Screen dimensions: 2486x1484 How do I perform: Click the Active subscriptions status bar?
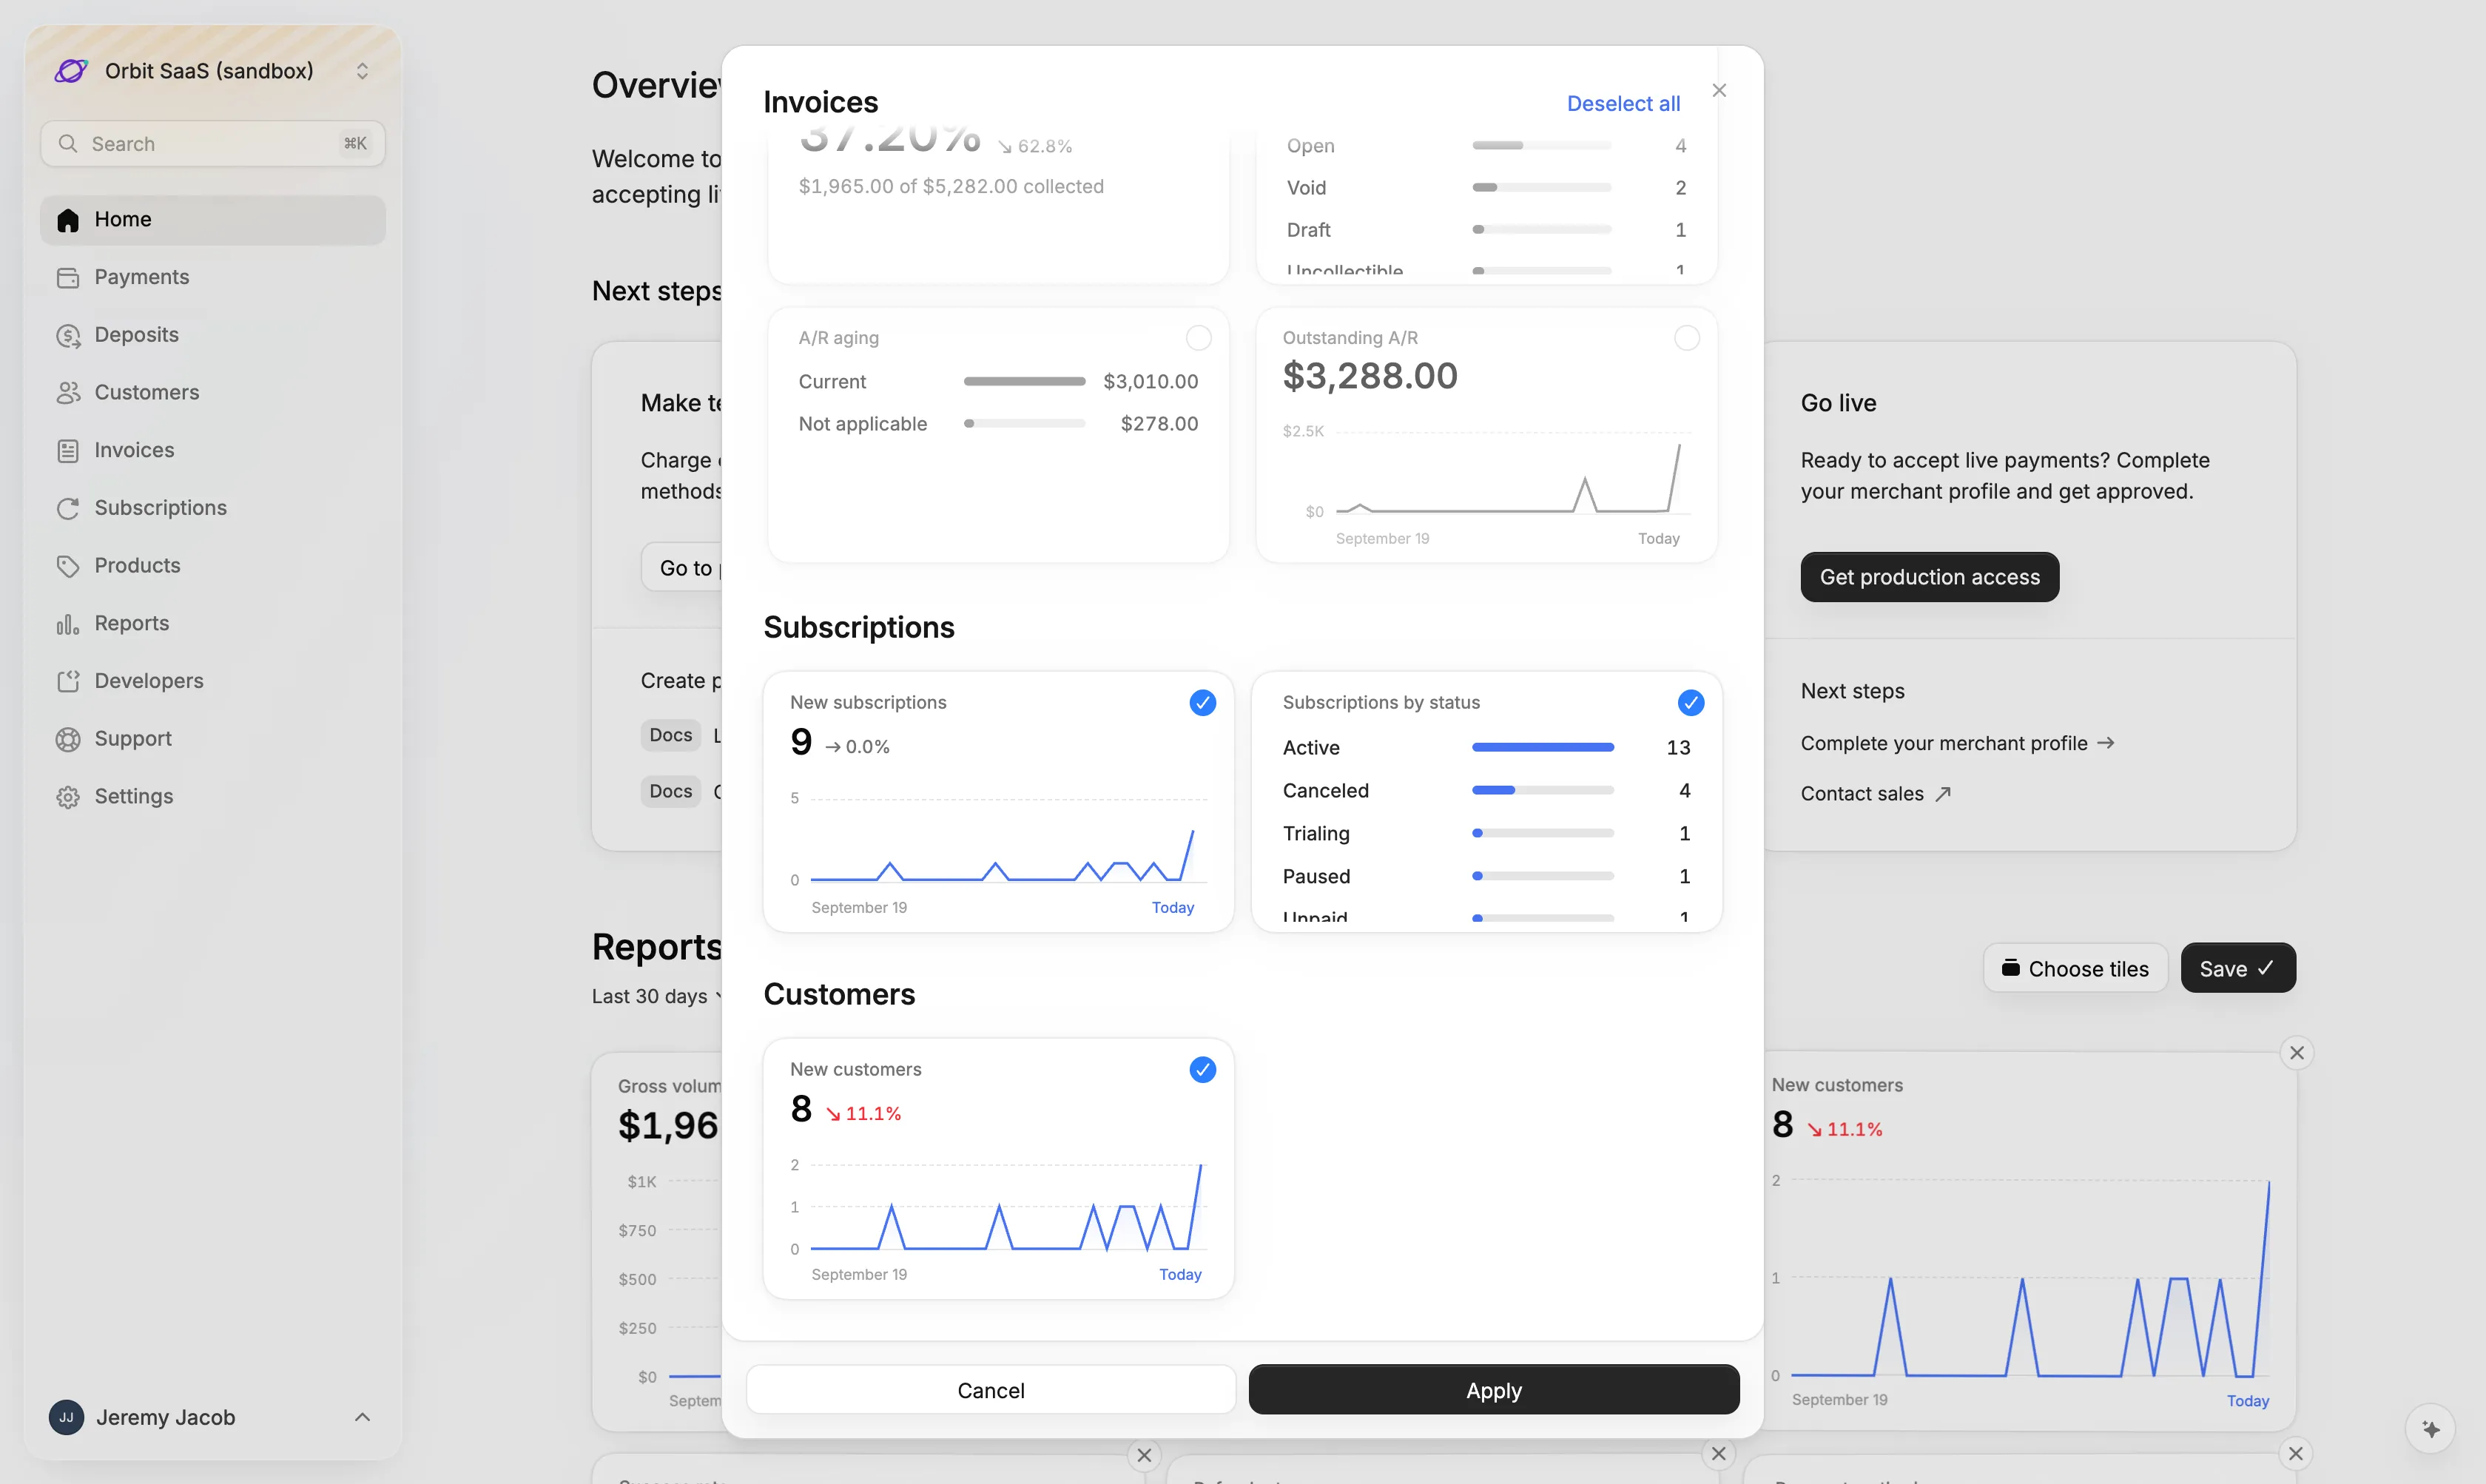1542,747
